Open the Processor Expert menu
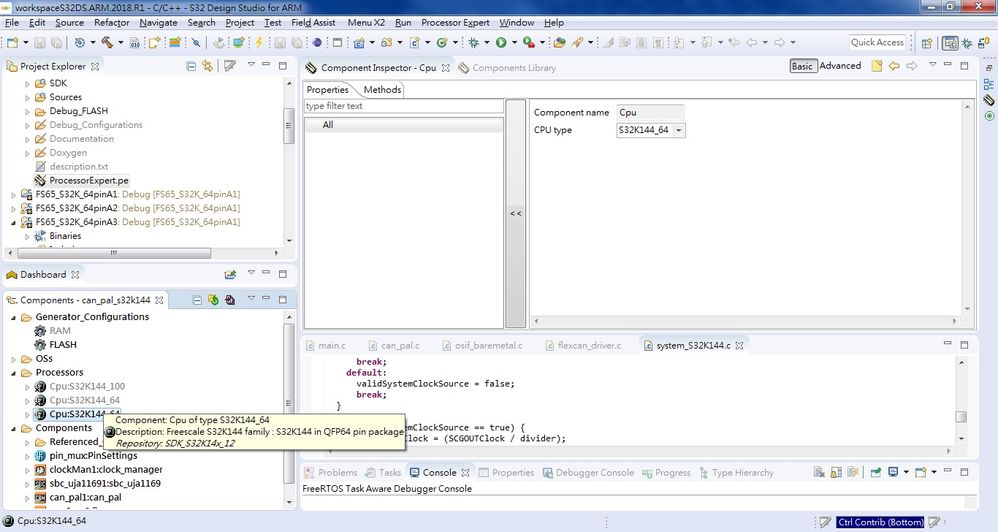This screenshot has height=532, width=998. coord(455,22)
